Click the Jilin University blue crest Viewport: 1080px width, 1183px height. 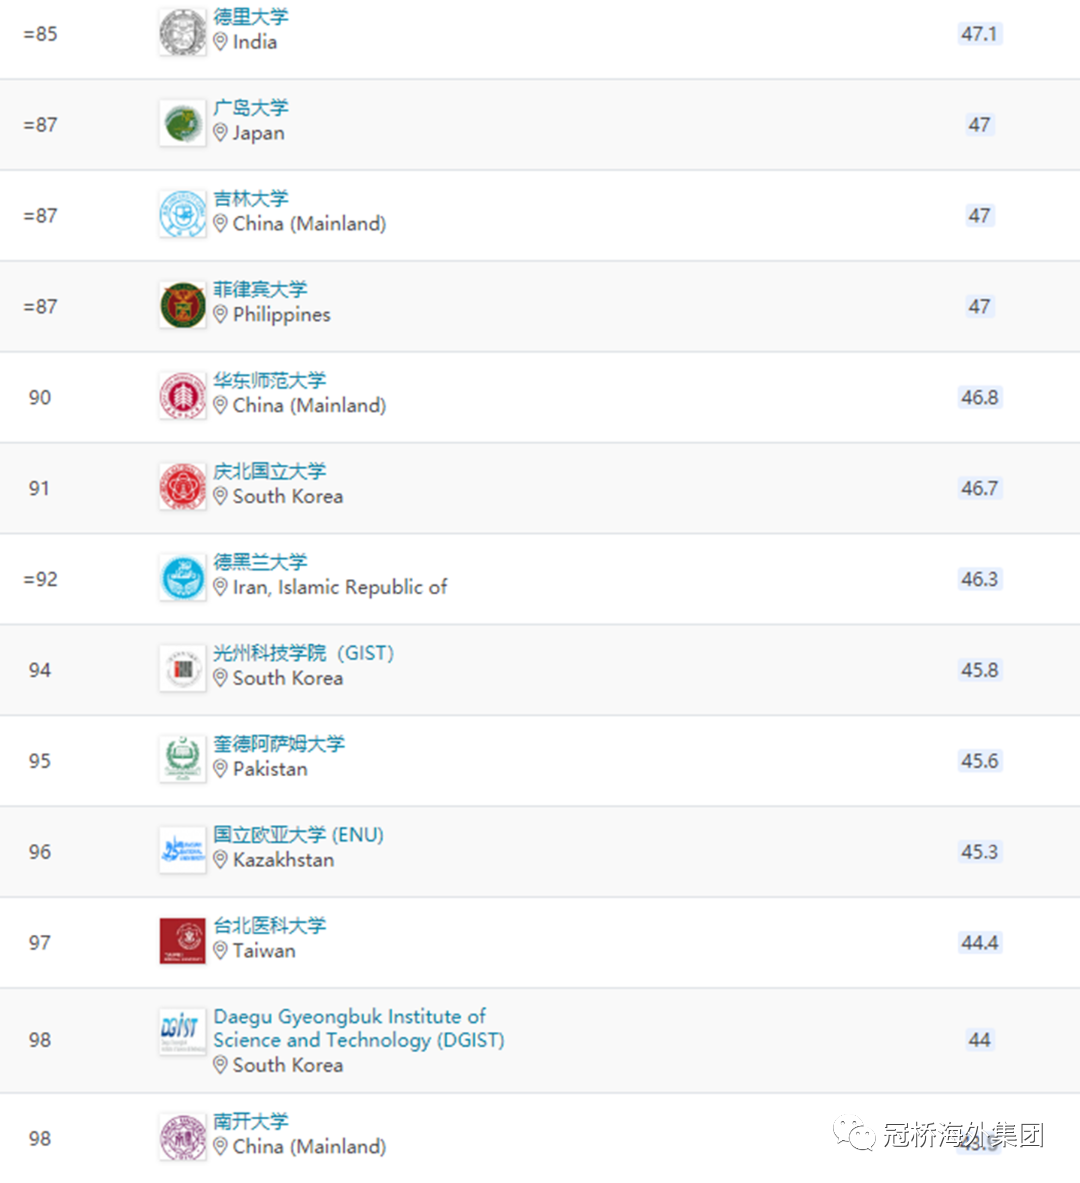[x=183, y=214]
